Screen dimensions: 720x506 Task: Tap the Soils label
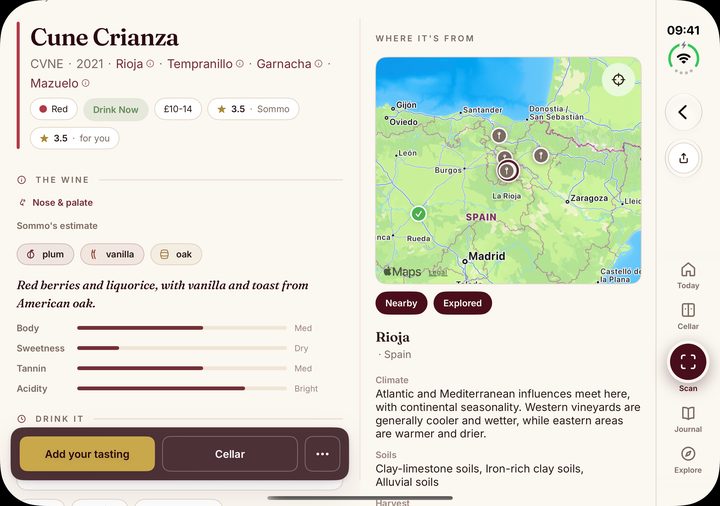coord(386,455)
